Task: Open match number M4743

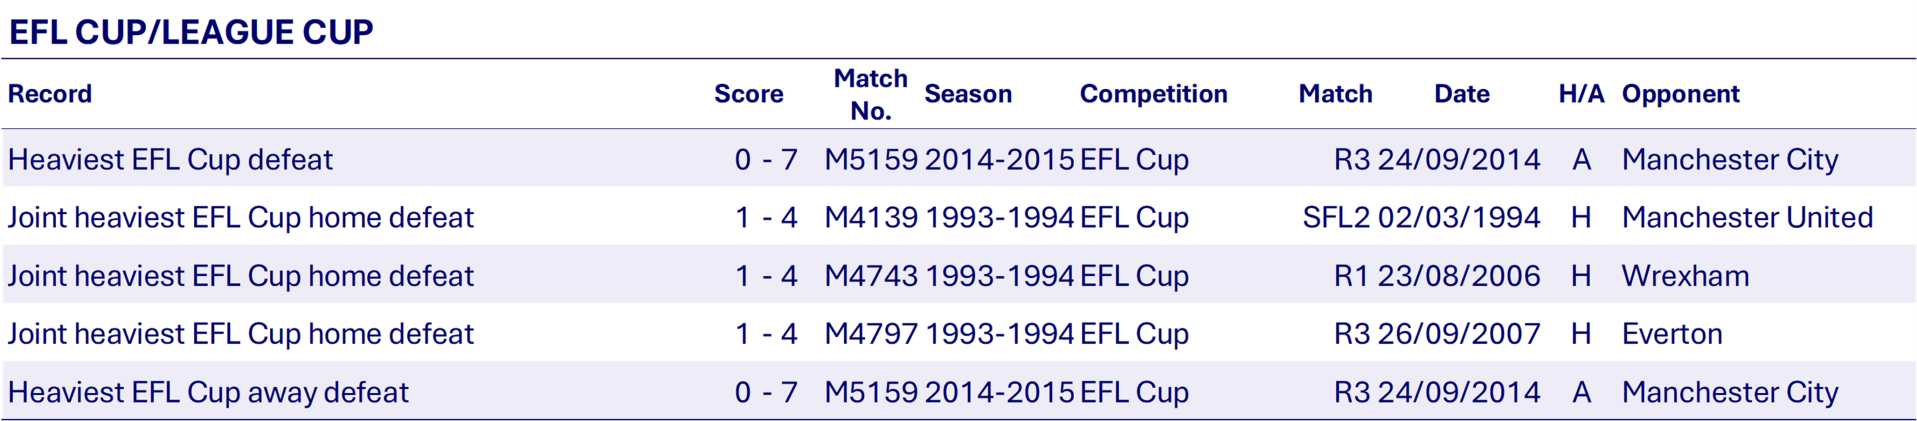Action: click(x=870, y=275)
